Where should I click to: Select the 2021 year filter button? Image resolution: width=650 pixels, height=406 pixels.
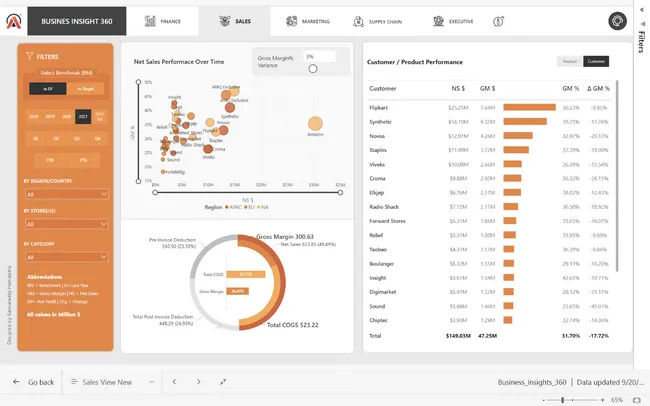pyautogui.click(x=82, y=116)
